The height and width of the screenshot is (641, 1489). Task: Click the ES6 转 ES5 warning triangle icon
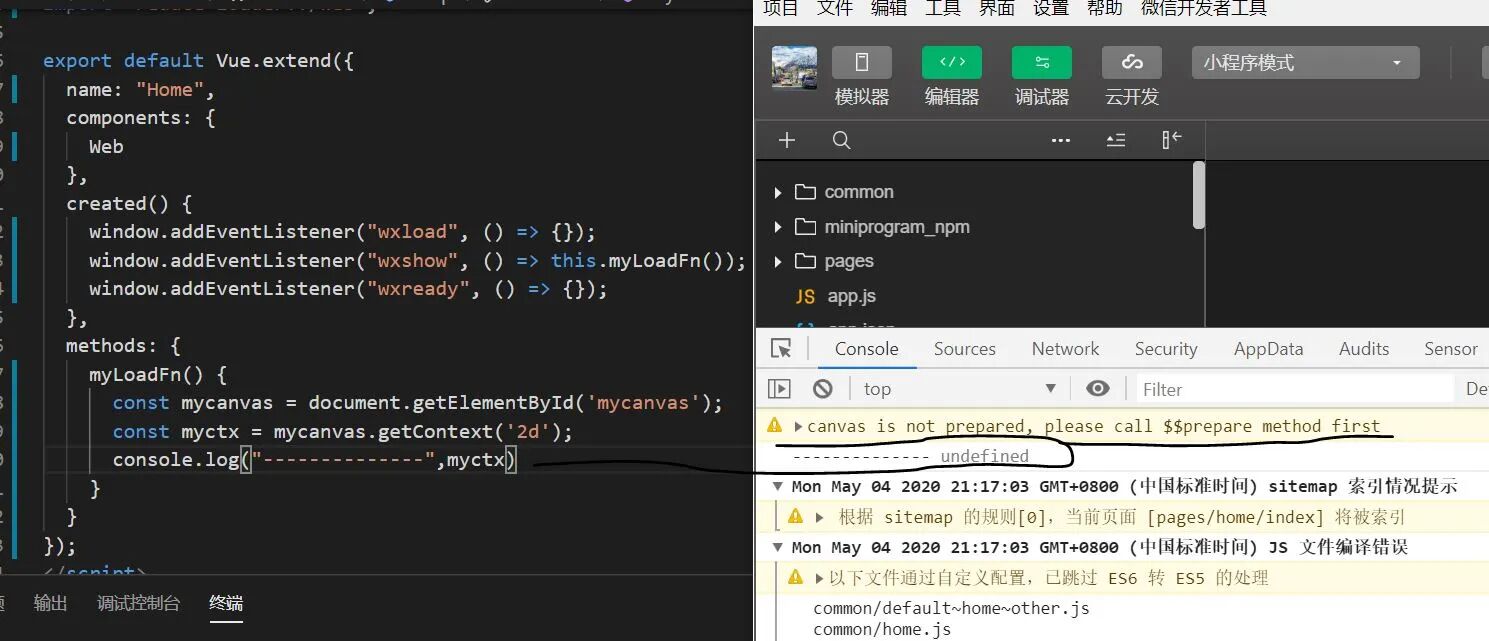796,577
